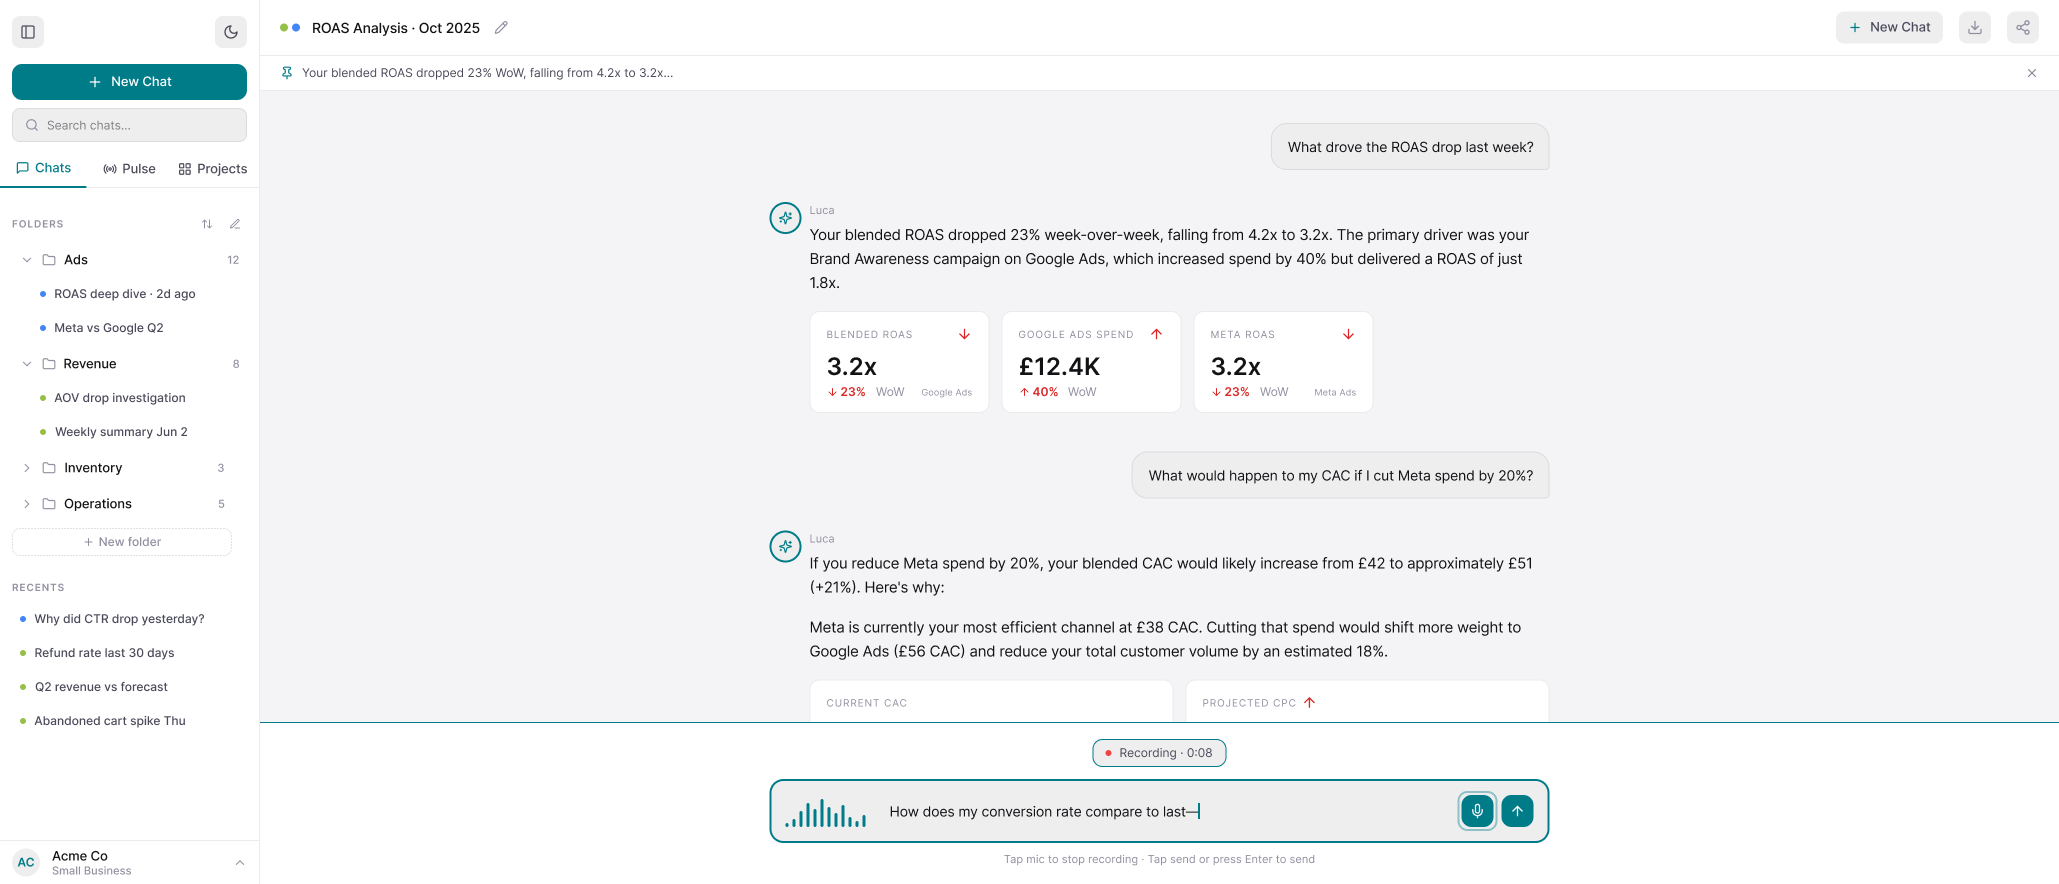
Task: Click the pin icon in banner
Action: 287,73
